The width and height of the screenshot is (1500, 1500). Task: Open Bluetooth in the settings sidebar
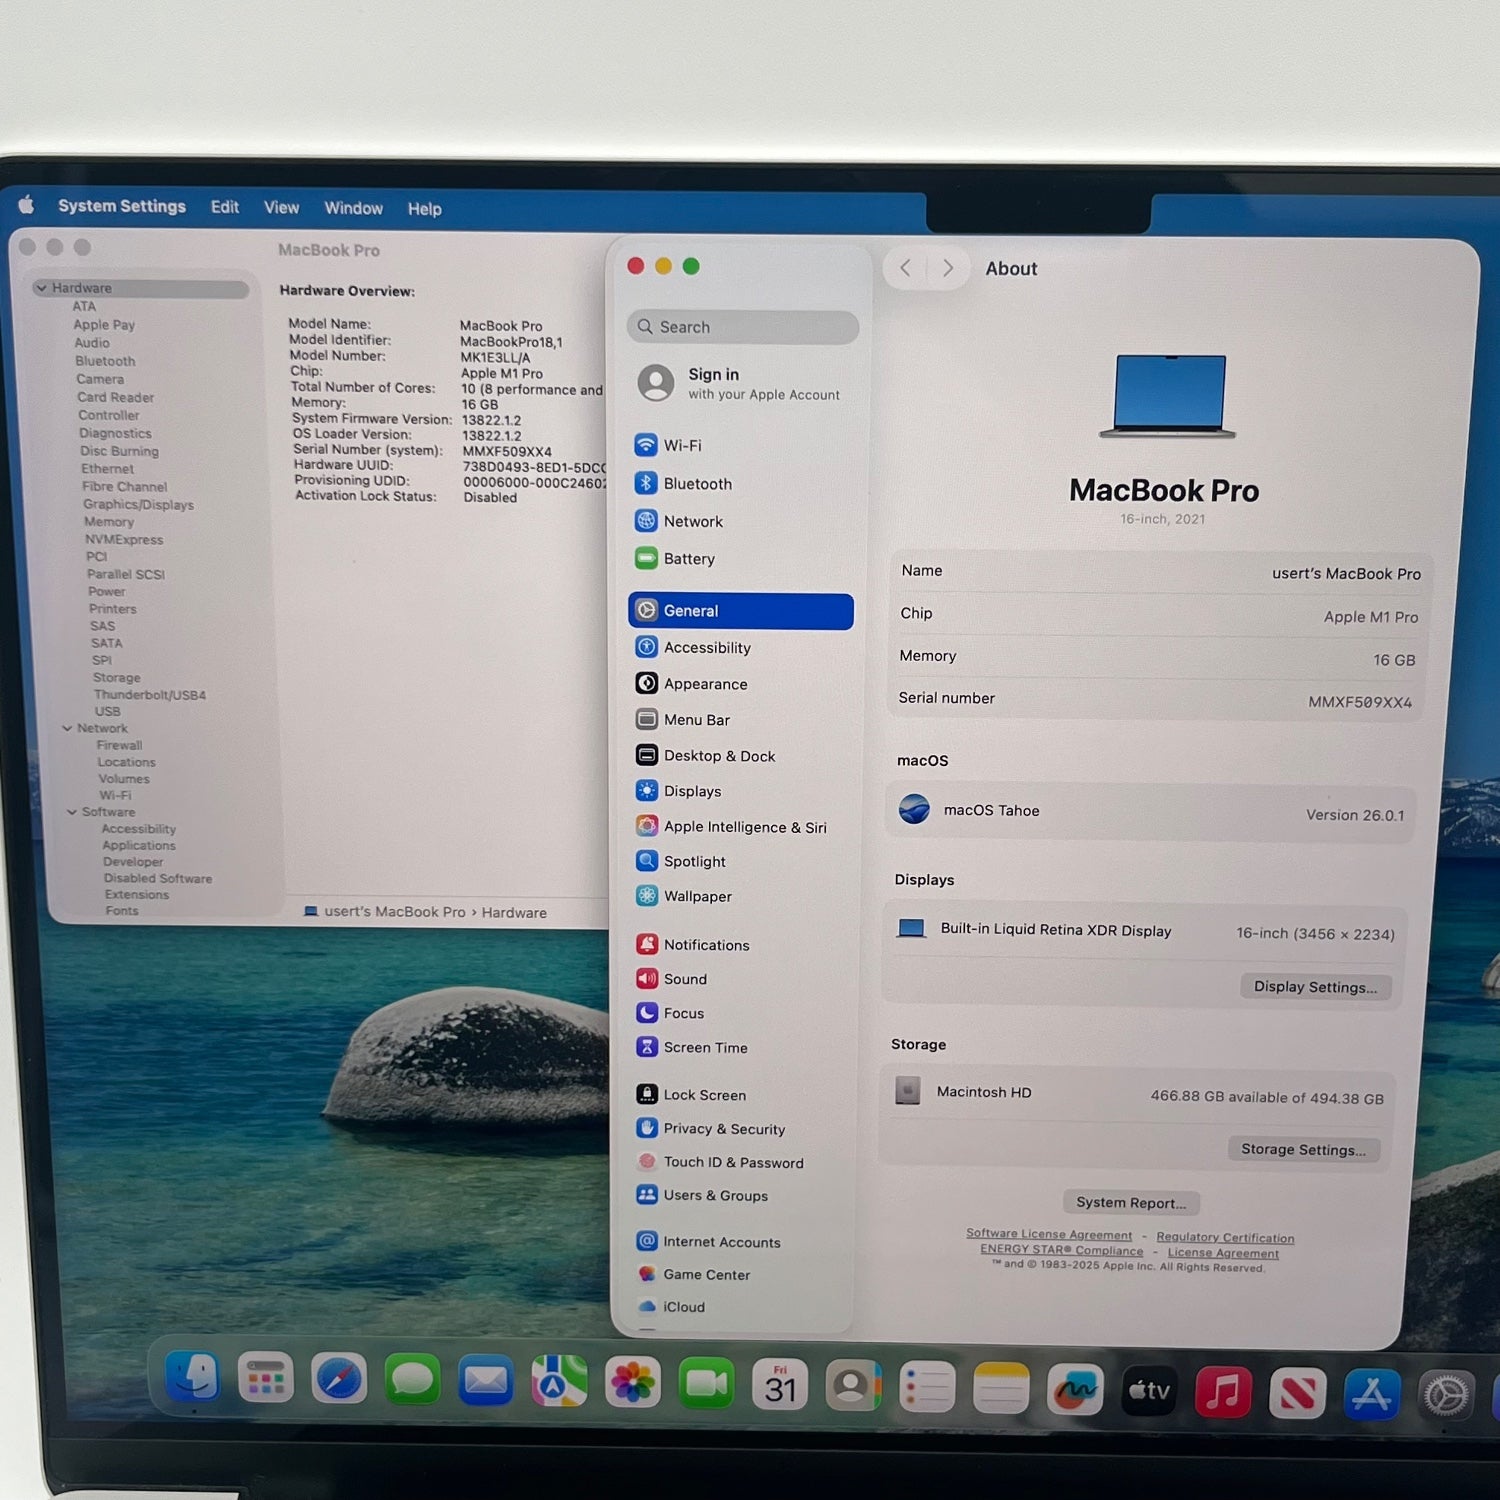coord(697,484)
